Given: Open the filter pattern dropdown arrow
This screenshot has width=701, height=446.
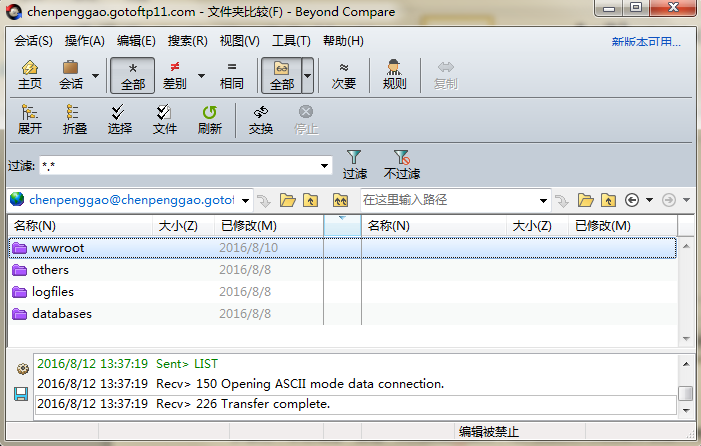Looking at the screenshot, I should (325, 166).
